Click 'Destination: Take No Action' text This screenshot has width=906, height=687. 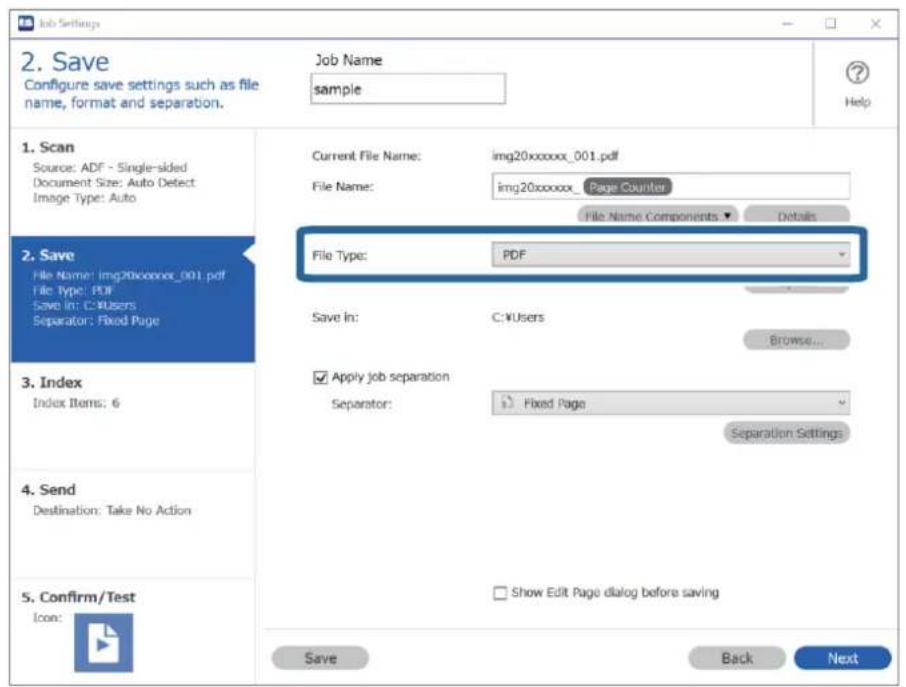coord(112,510)
